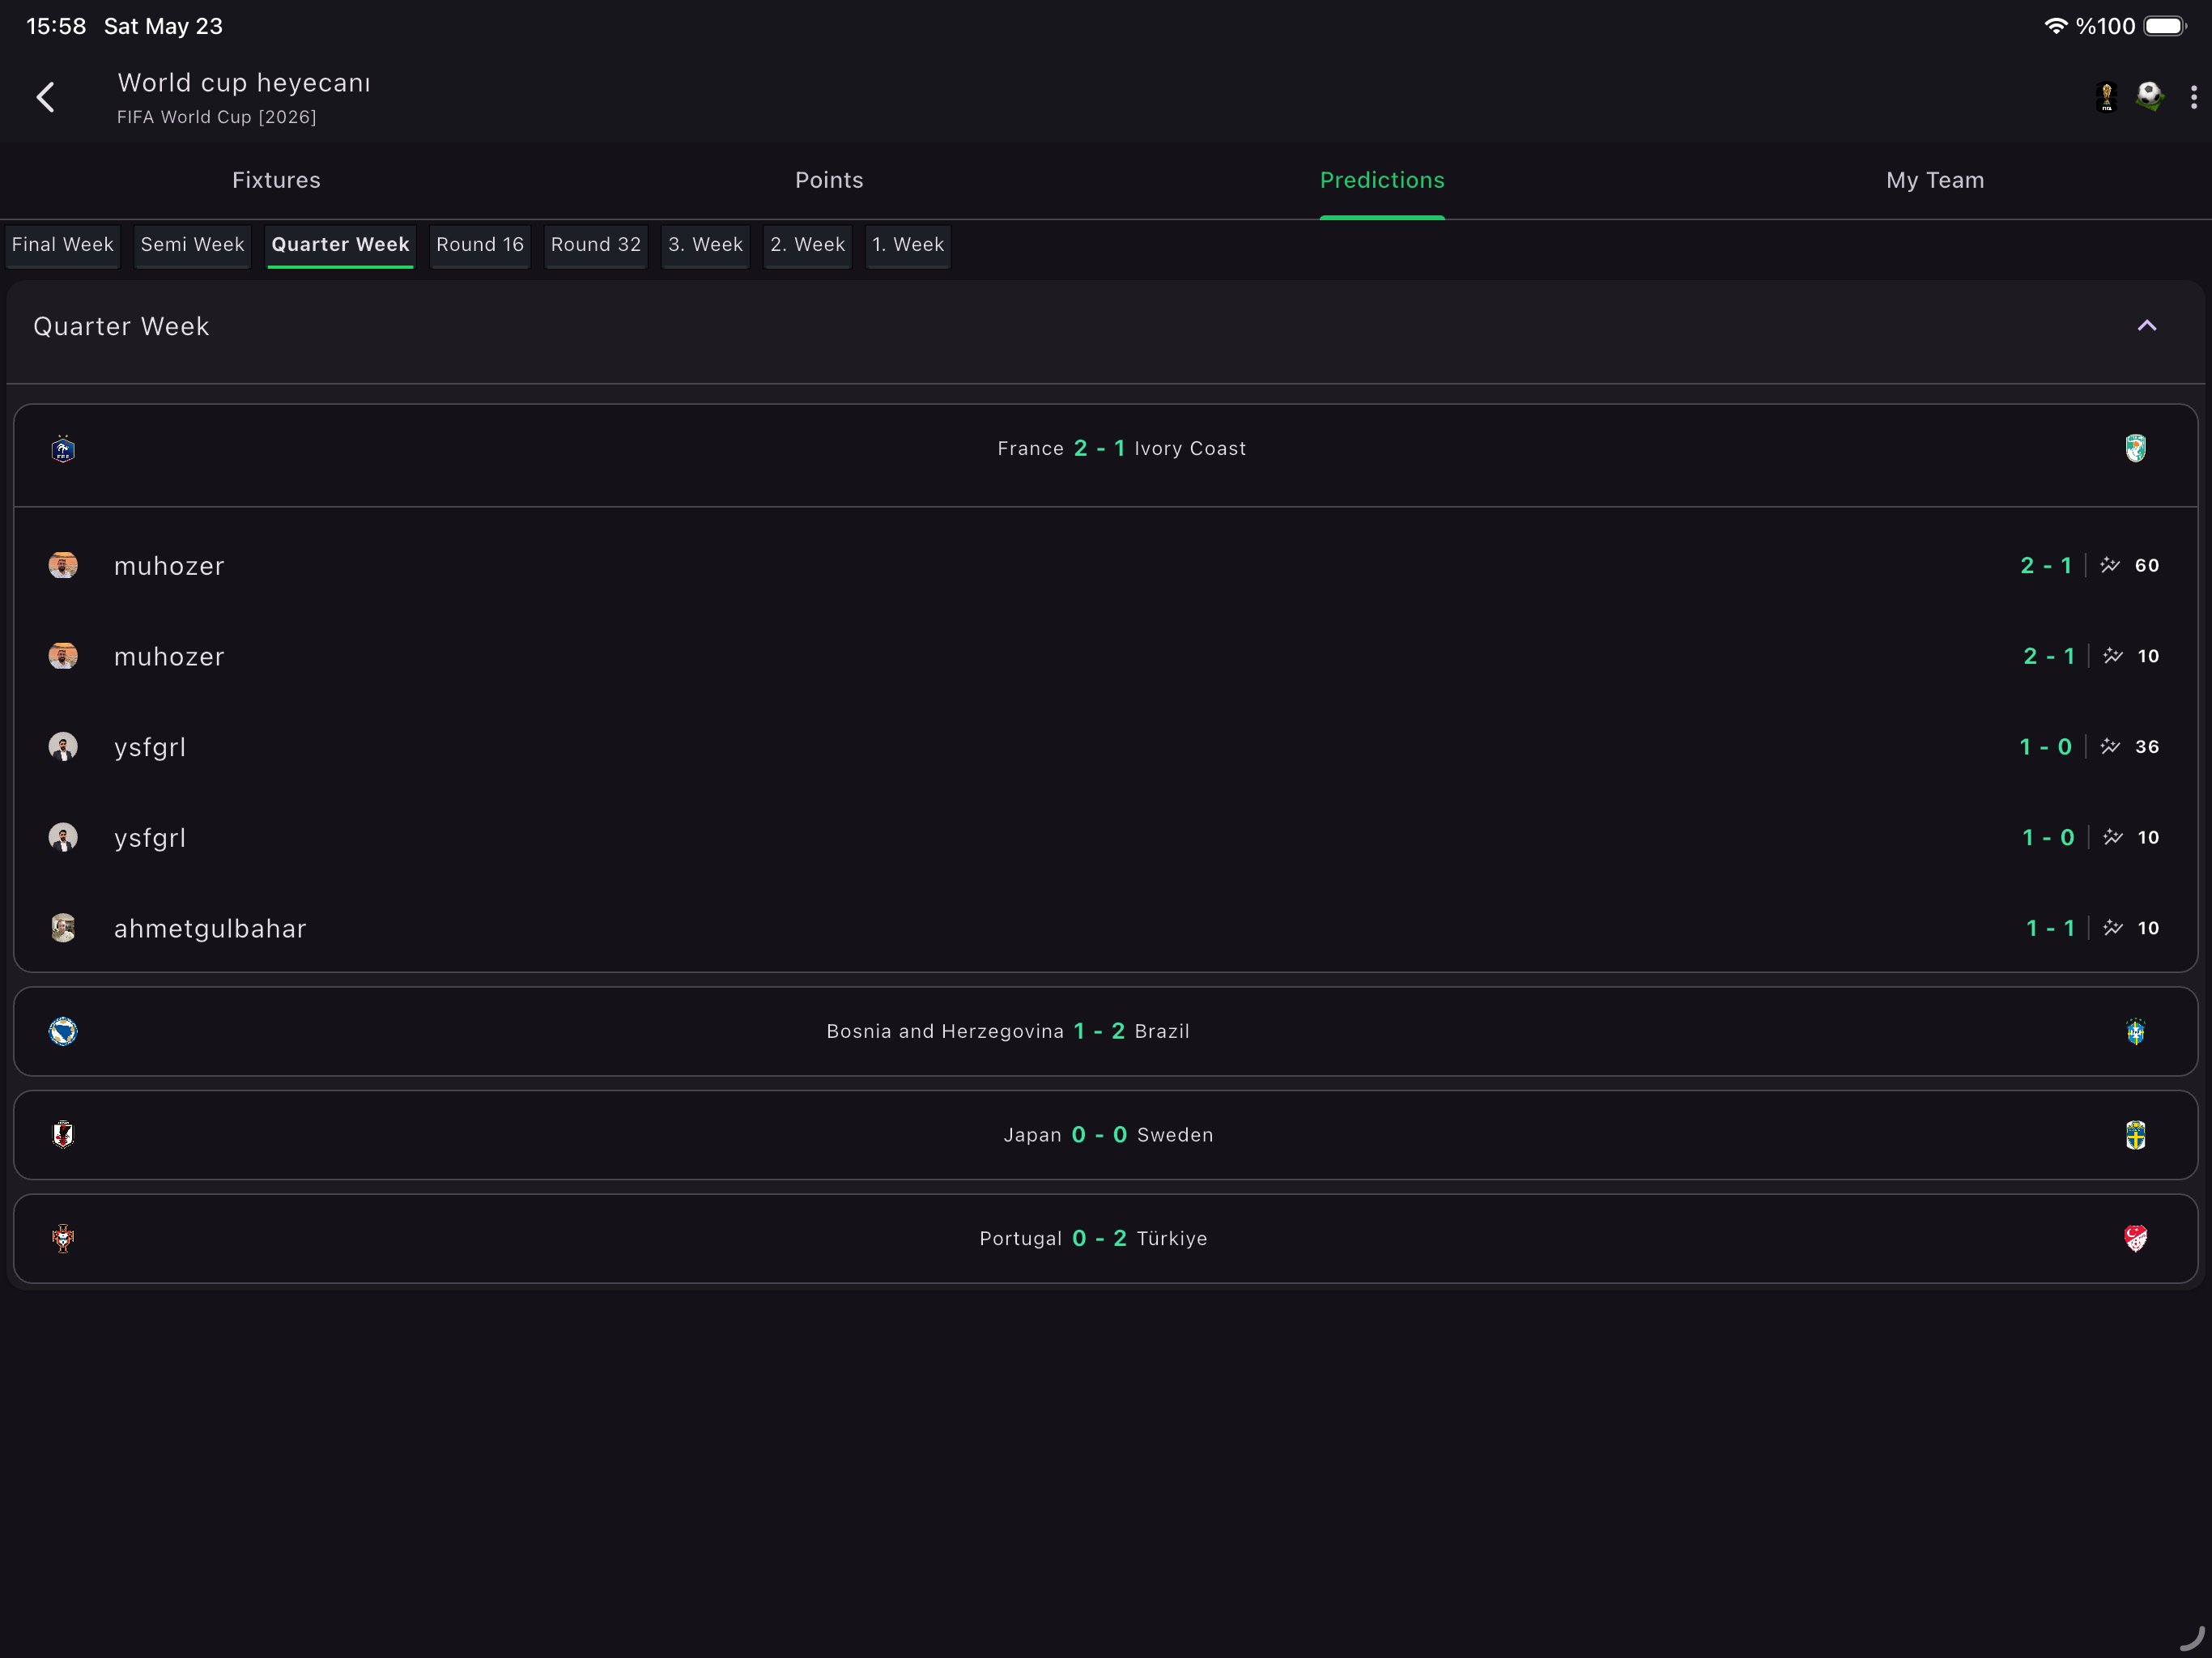The width and height of the screenshot is (2212, 1658).
Task: Expand Portugal vs Türkiye match predictions
Action: pos(1105,1238)
